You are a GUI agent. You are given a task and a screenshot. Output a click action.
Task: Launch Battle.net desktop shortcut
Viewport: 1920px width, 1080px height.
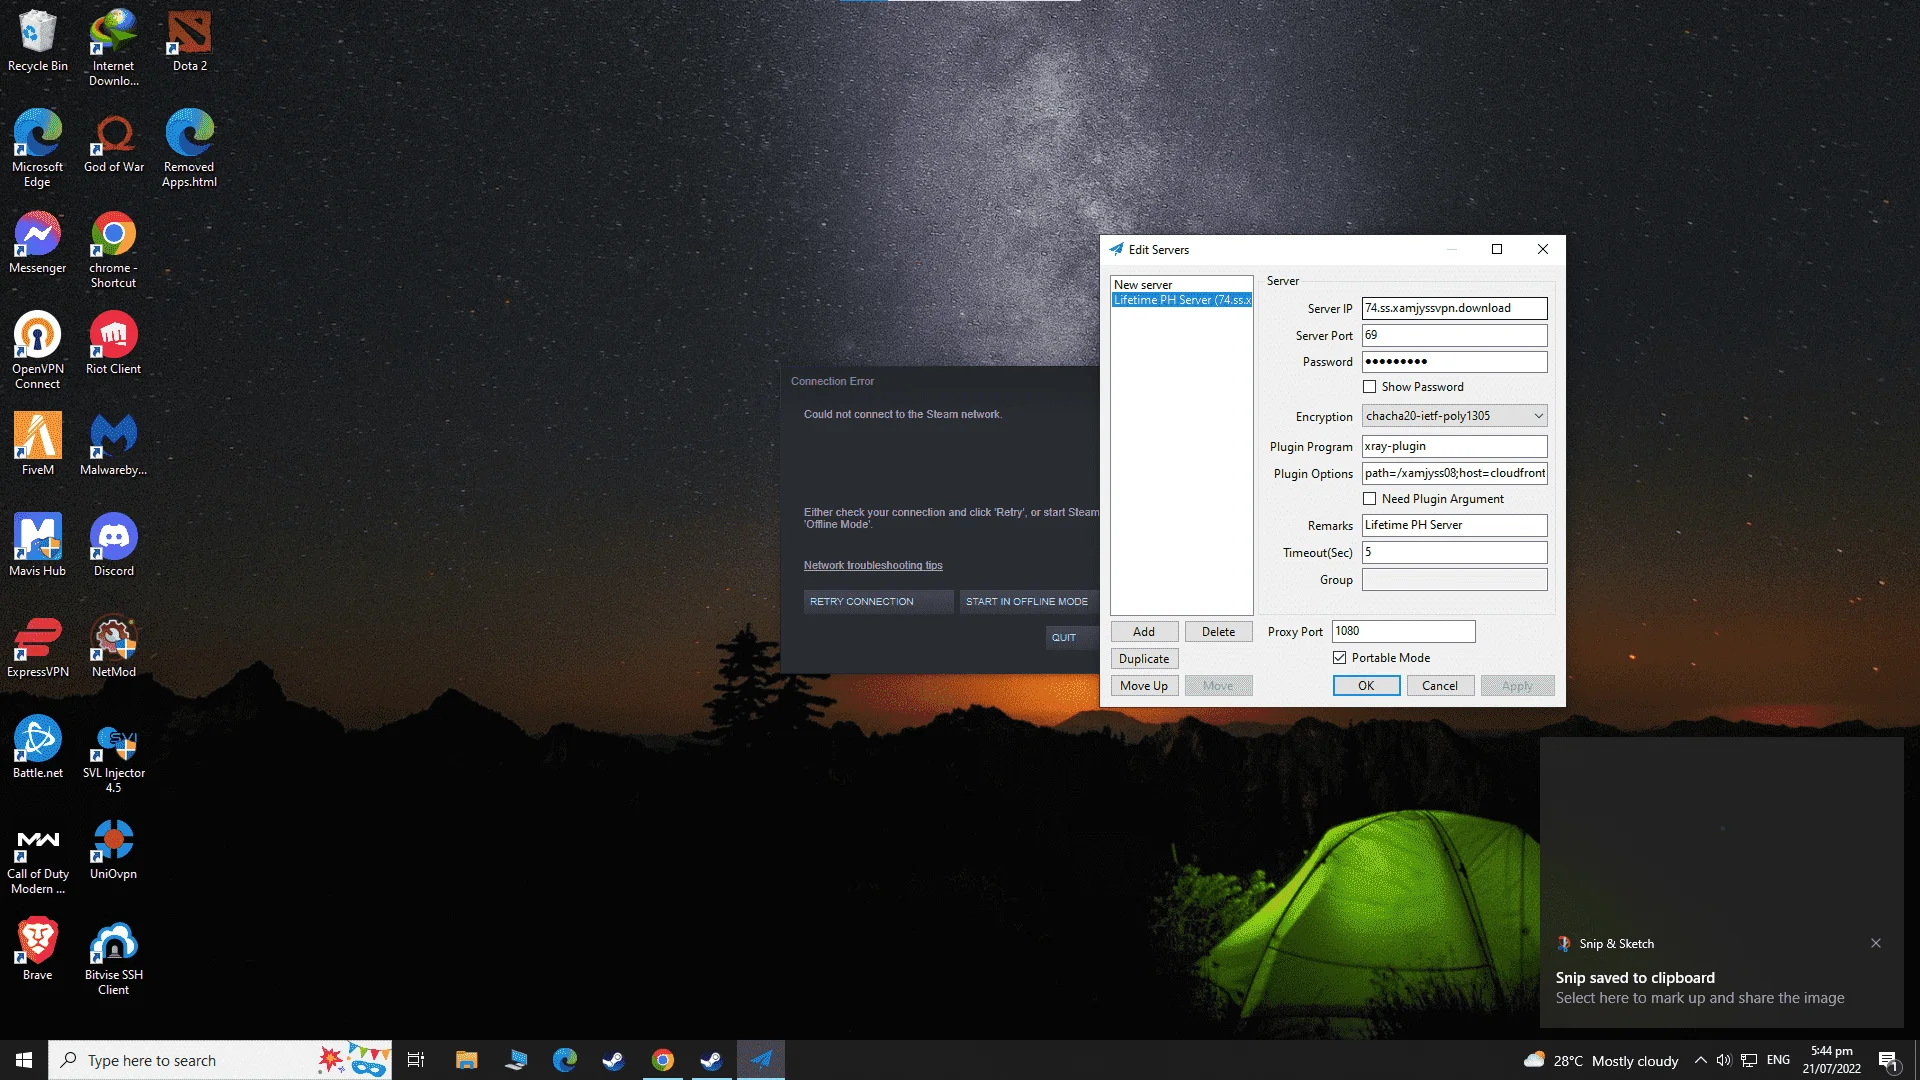38,747
